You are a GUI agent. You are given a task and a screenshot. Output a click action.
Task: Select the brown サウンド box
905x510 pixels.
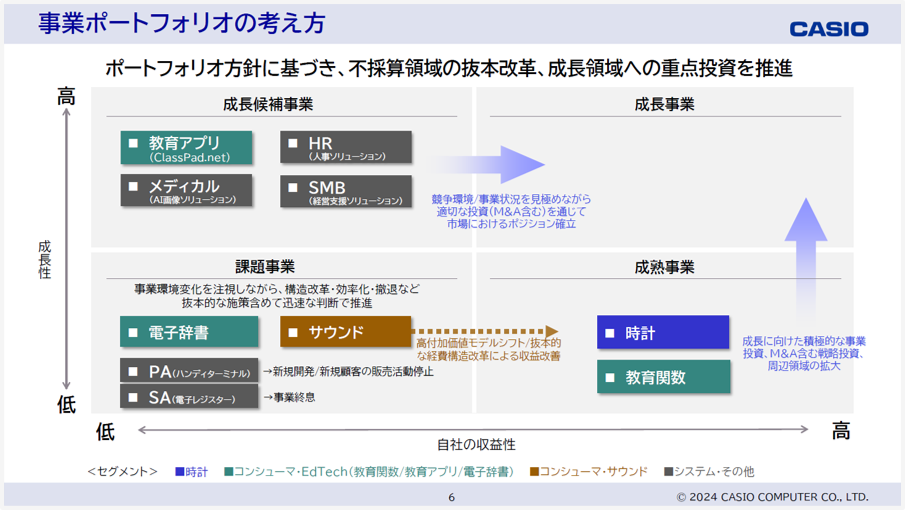[x=346, y=332]
